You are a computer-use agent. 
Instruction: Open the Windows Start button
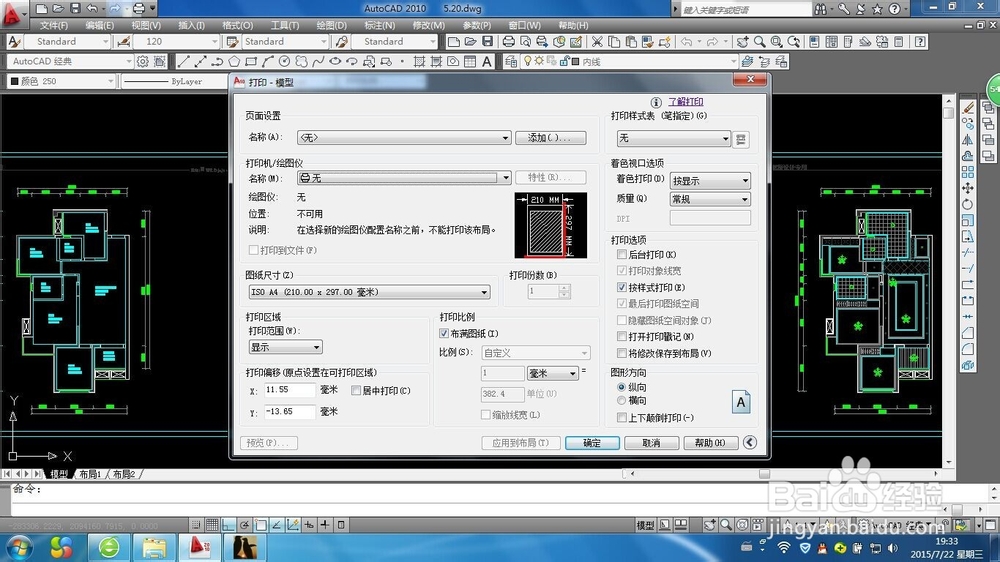coord(19,547)
